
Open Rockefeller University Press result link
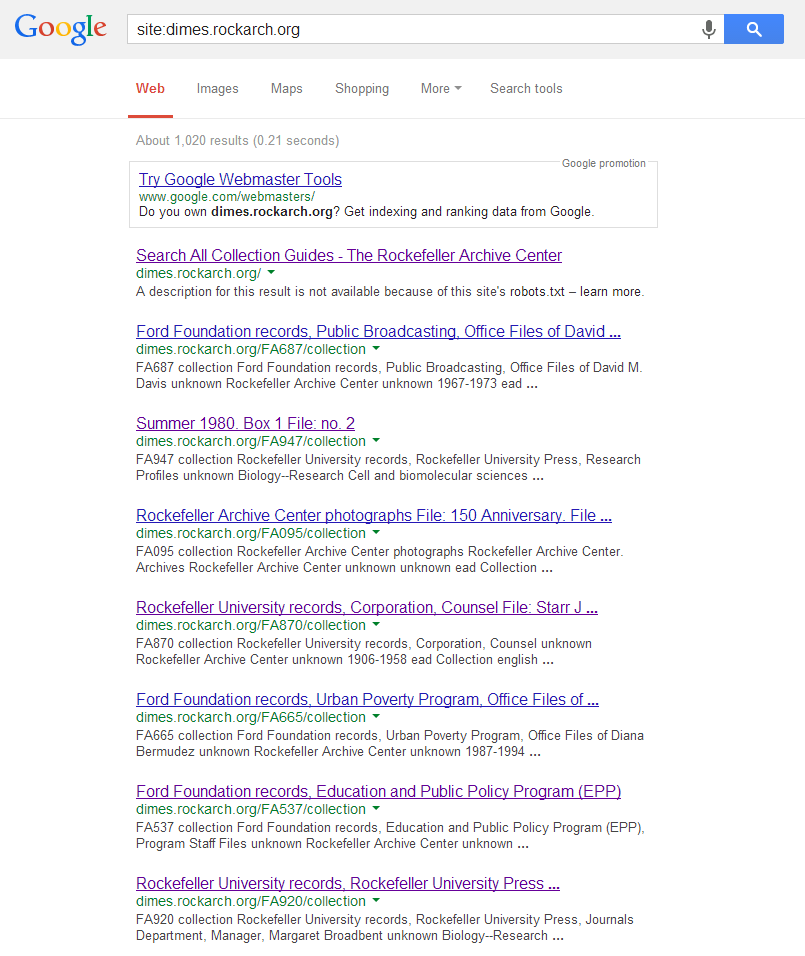(348, 884)
